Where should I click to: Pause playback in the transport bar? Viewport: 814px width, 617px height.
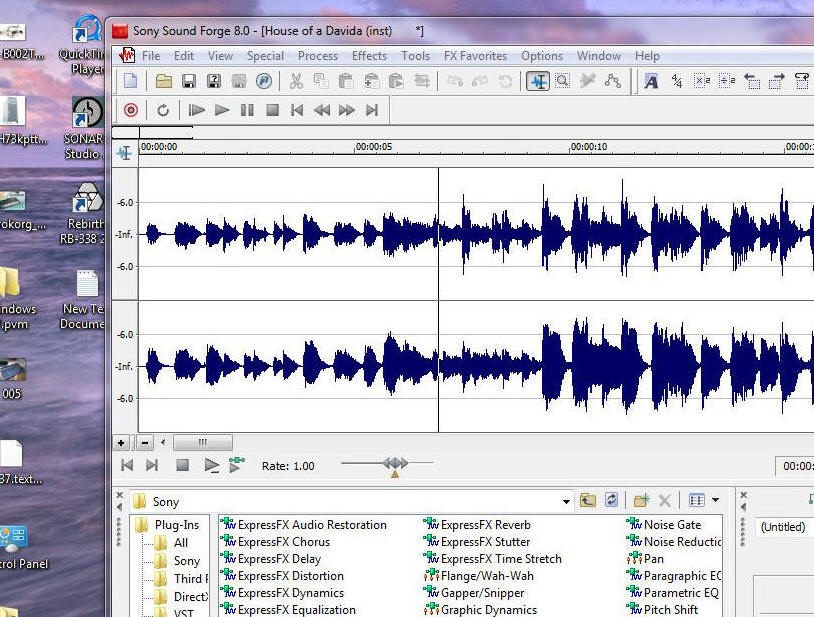(247, 110)
